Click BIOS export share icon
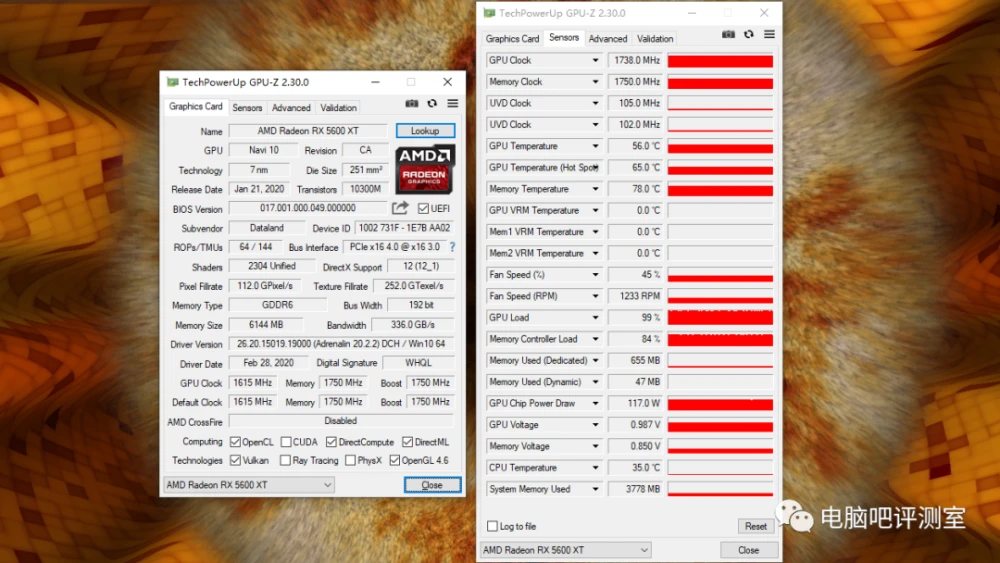The height and width of the screenshot is (563, 1000). 400,208
